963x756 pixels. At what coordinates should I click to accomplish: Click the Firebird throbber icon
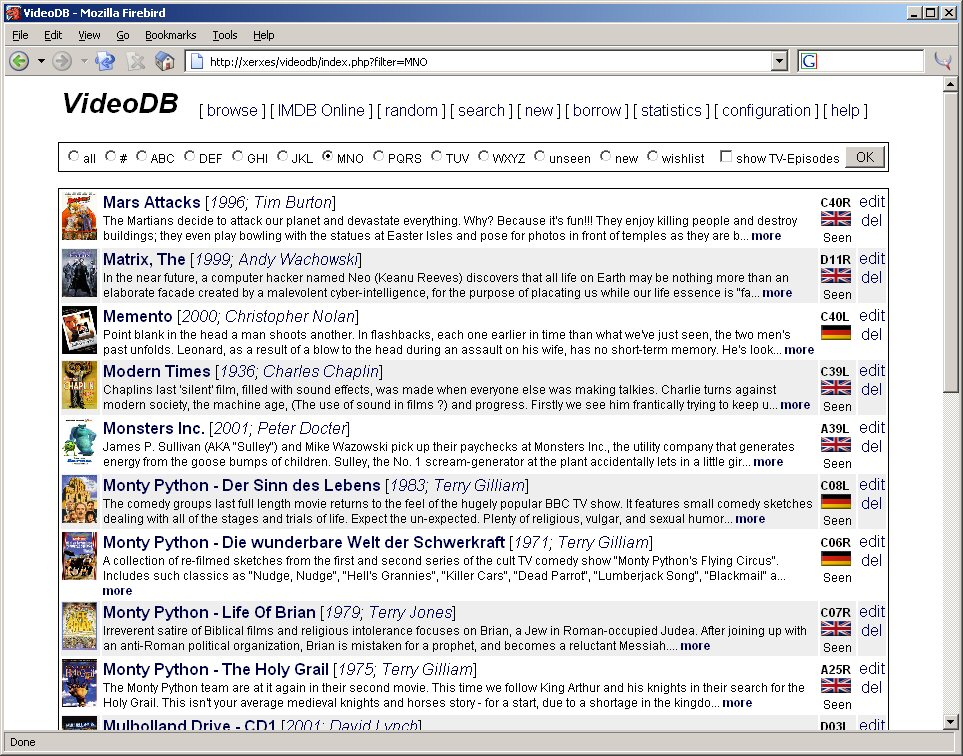[x=943, y=60]
